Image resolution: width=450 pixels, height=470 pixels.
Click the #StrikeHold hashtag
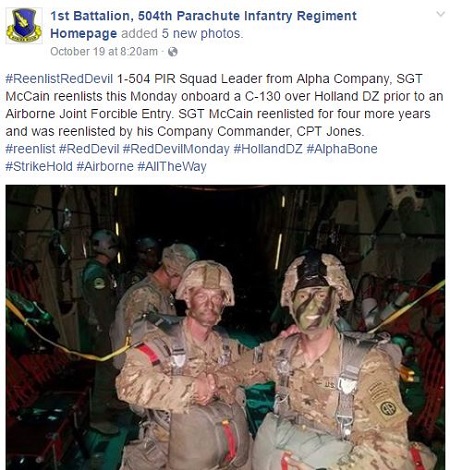point(39,166)
